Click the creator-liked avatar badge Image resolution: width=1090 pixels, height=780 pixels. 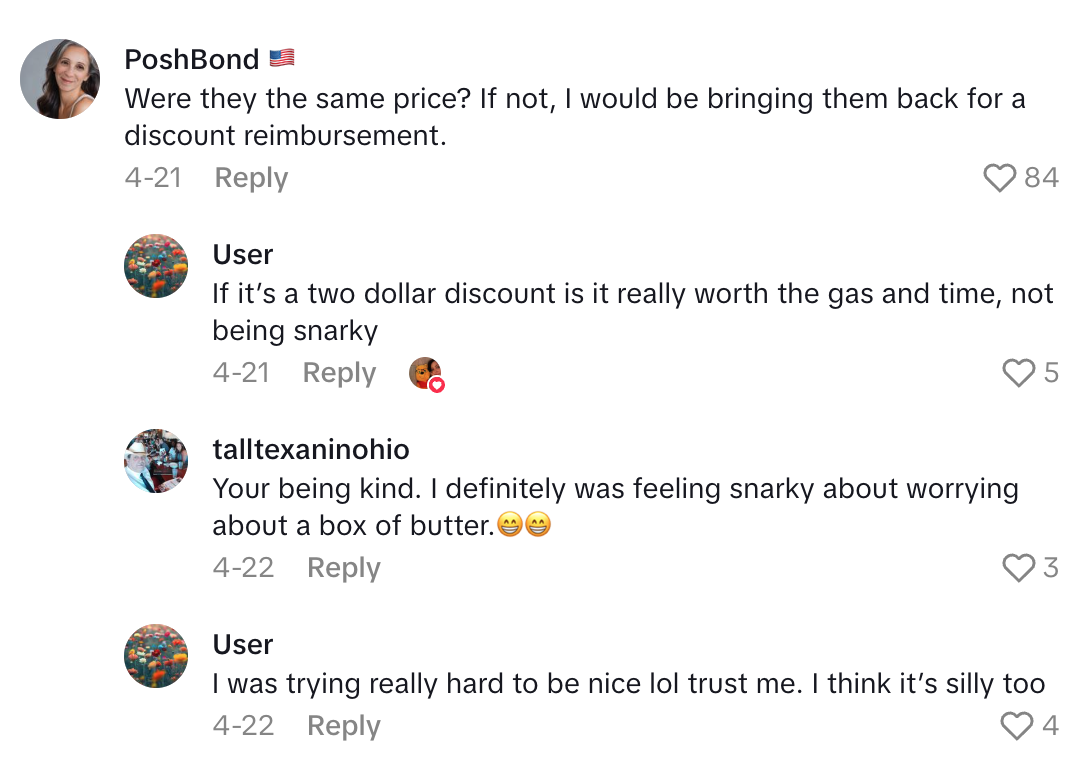click(x=426, y=373)
